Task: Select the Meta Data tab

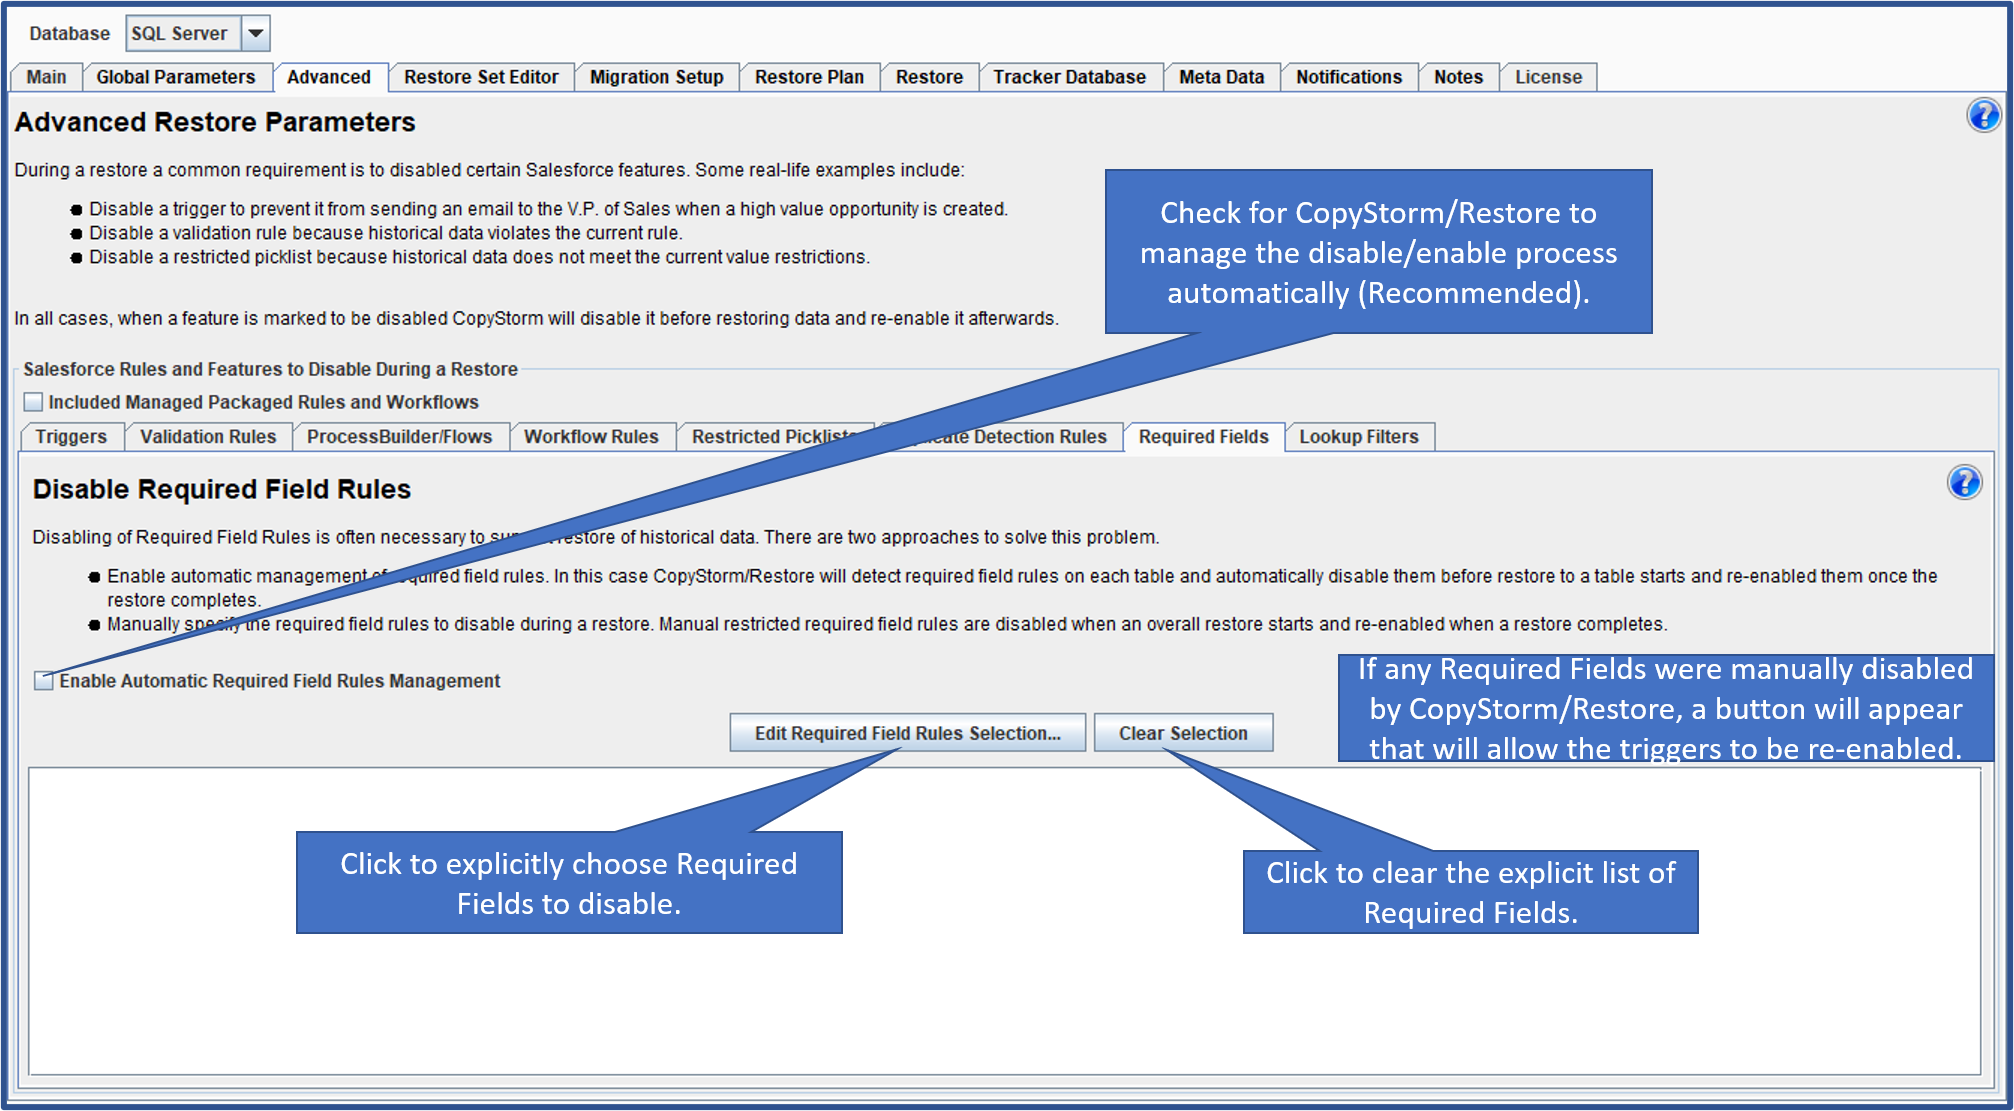Action: (x=1221, y=77)
